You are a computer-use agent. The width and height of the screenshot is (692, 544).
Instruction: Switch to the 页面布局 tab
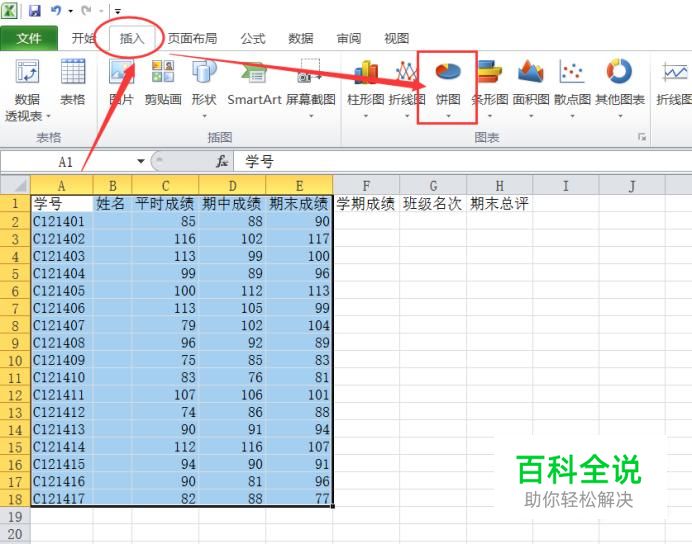click(x=192, y=38)
